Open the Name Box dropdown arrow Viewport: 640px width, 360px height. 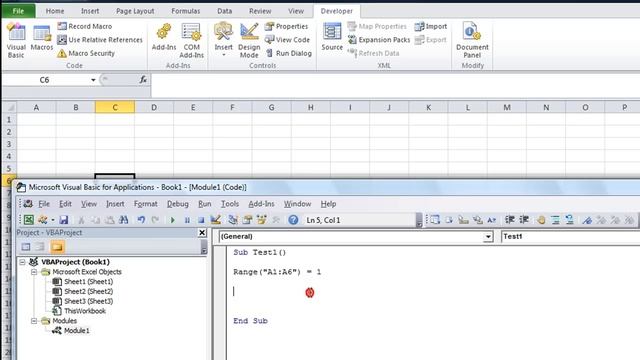(93, 80)
